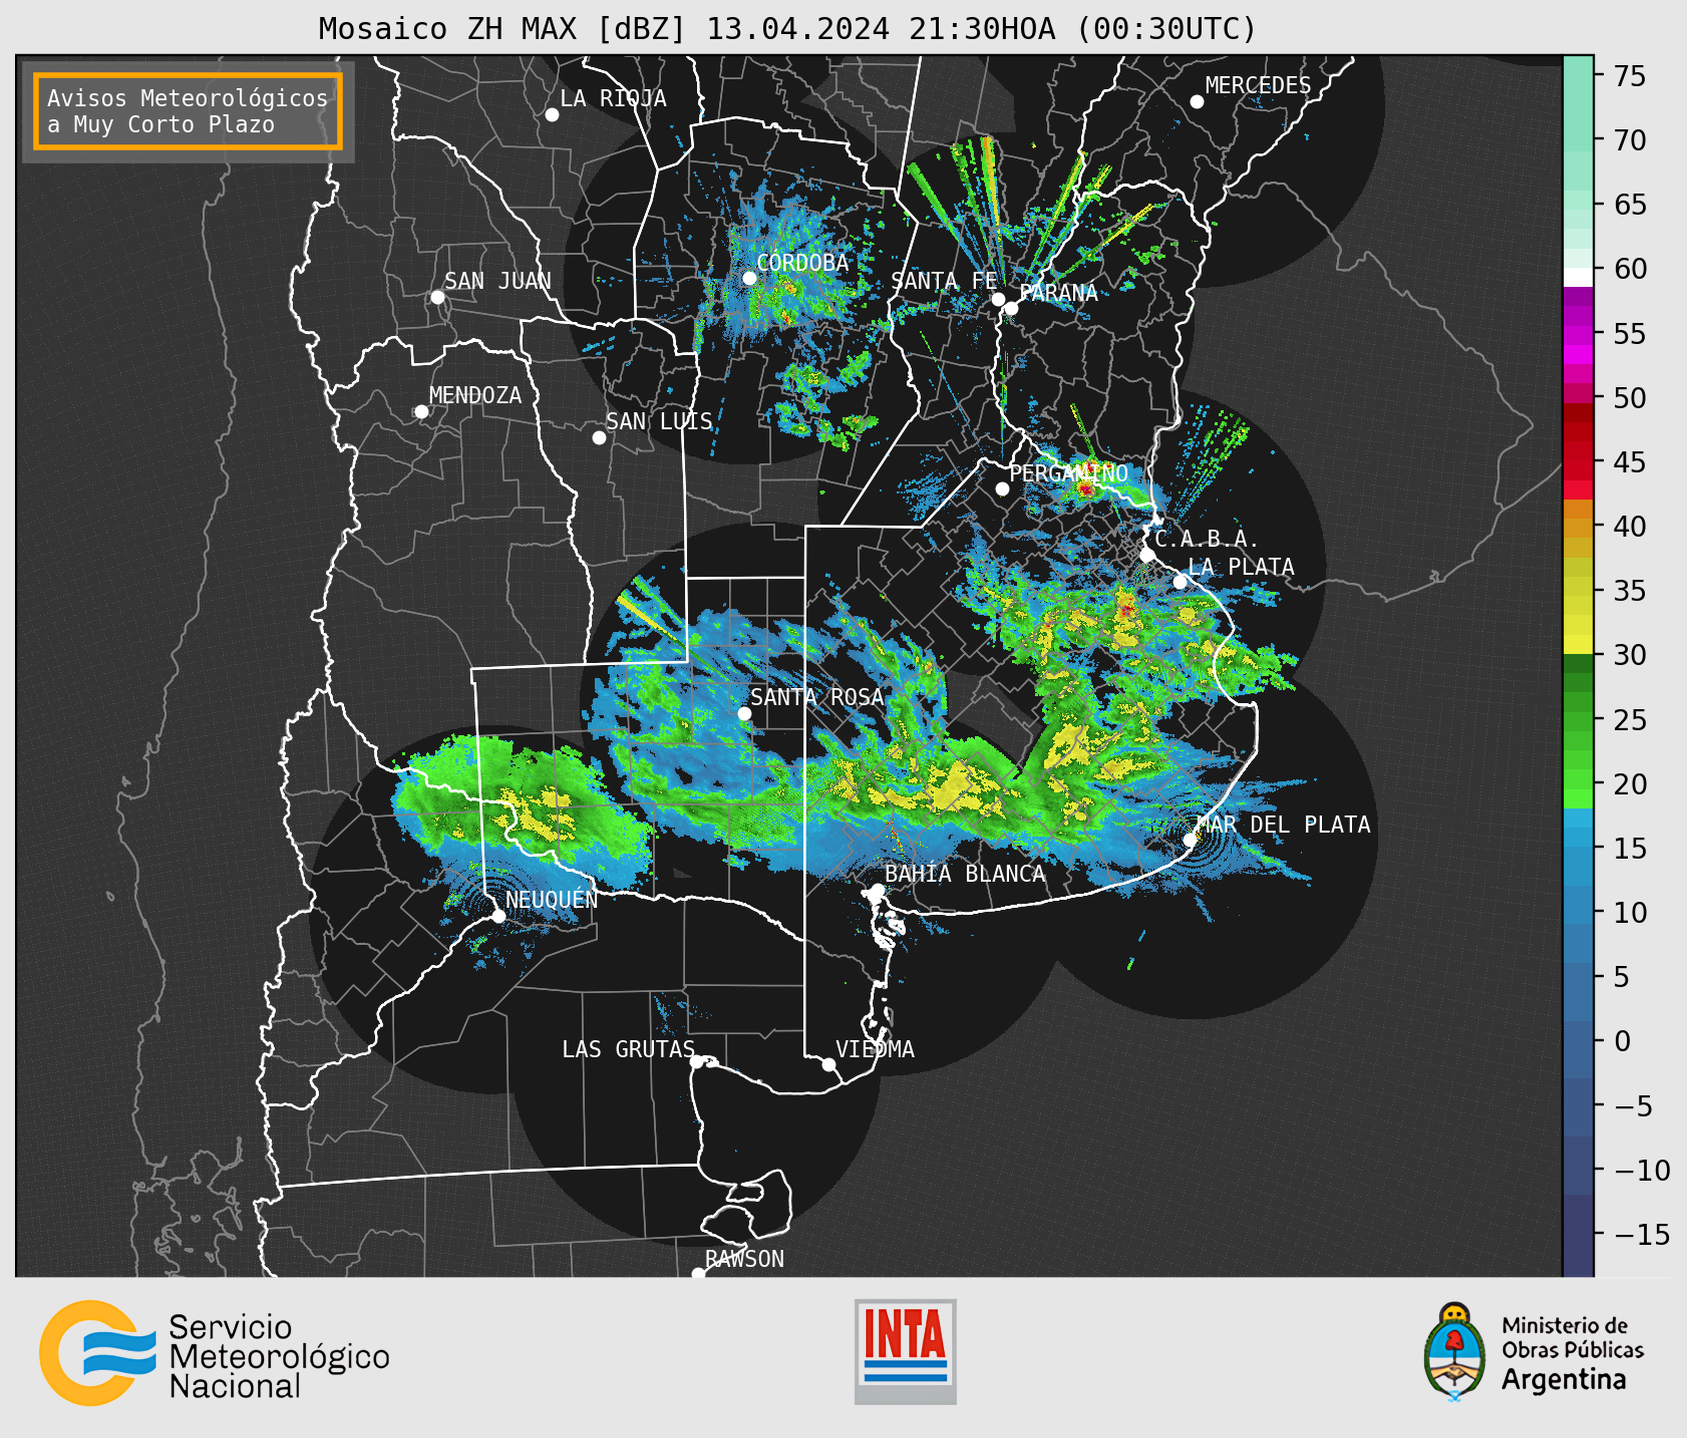Click the LA RIOJA city marker dot
The width and height of the screenshot is (1687, 1438).
pyautogui.click(x=552, y=115)
